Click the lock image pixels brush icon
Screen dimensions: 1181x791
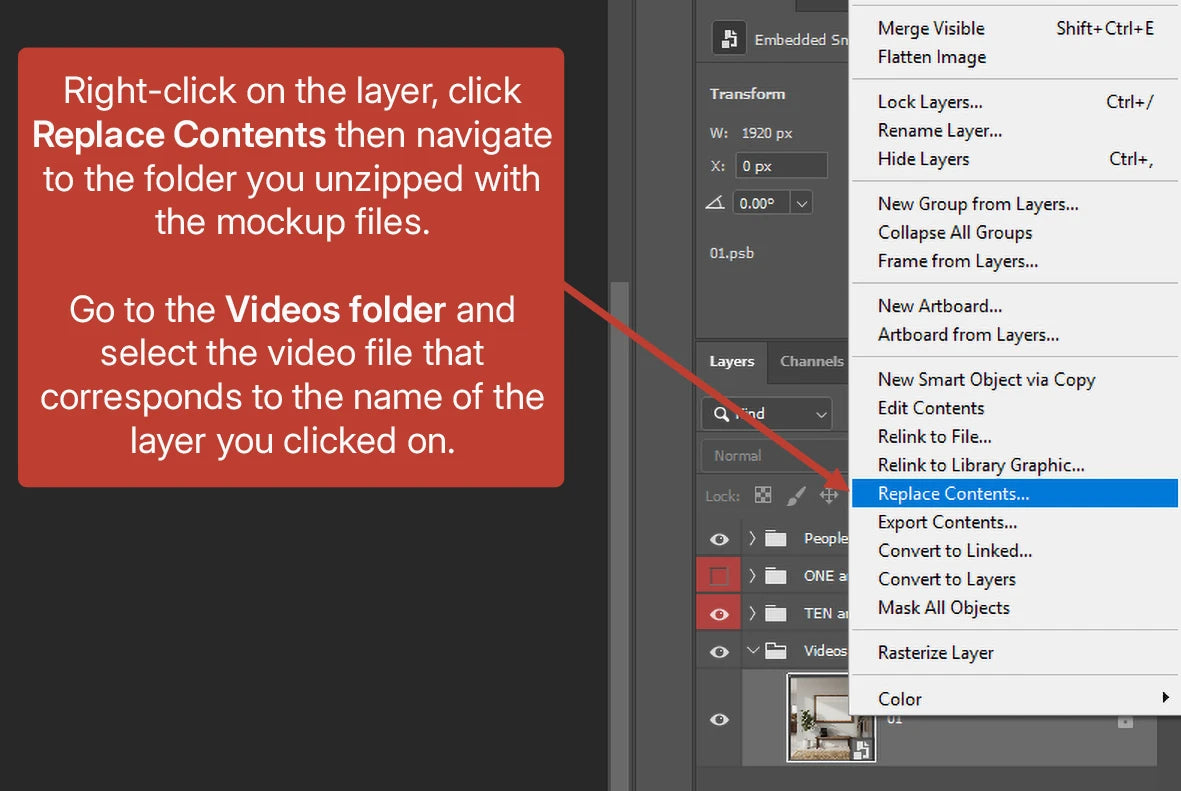click(797, 495)
